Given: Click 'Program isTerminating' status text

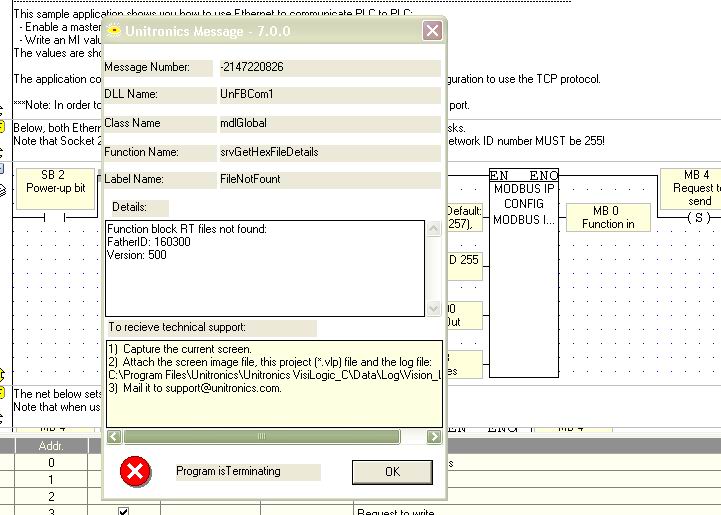Looking at the screenshot, I should pyautogui.click(x=248, y=471).
